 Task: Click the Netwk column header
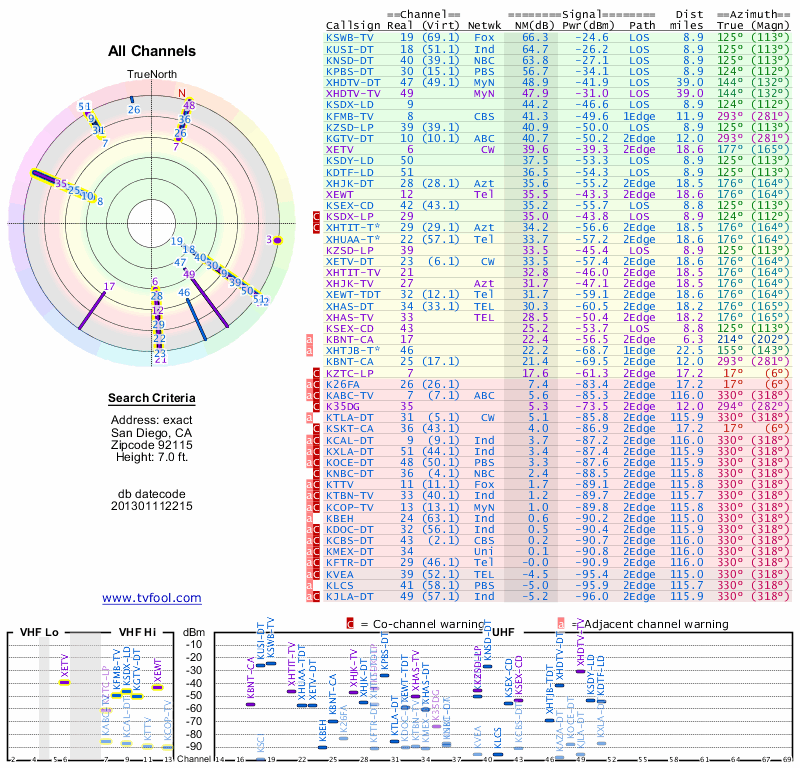484,26
